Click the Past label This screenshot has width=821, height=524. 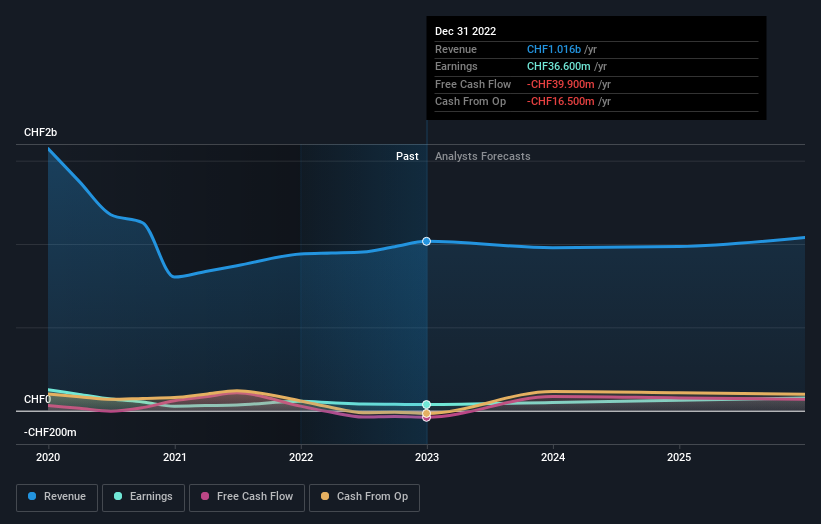coord(407,157)
